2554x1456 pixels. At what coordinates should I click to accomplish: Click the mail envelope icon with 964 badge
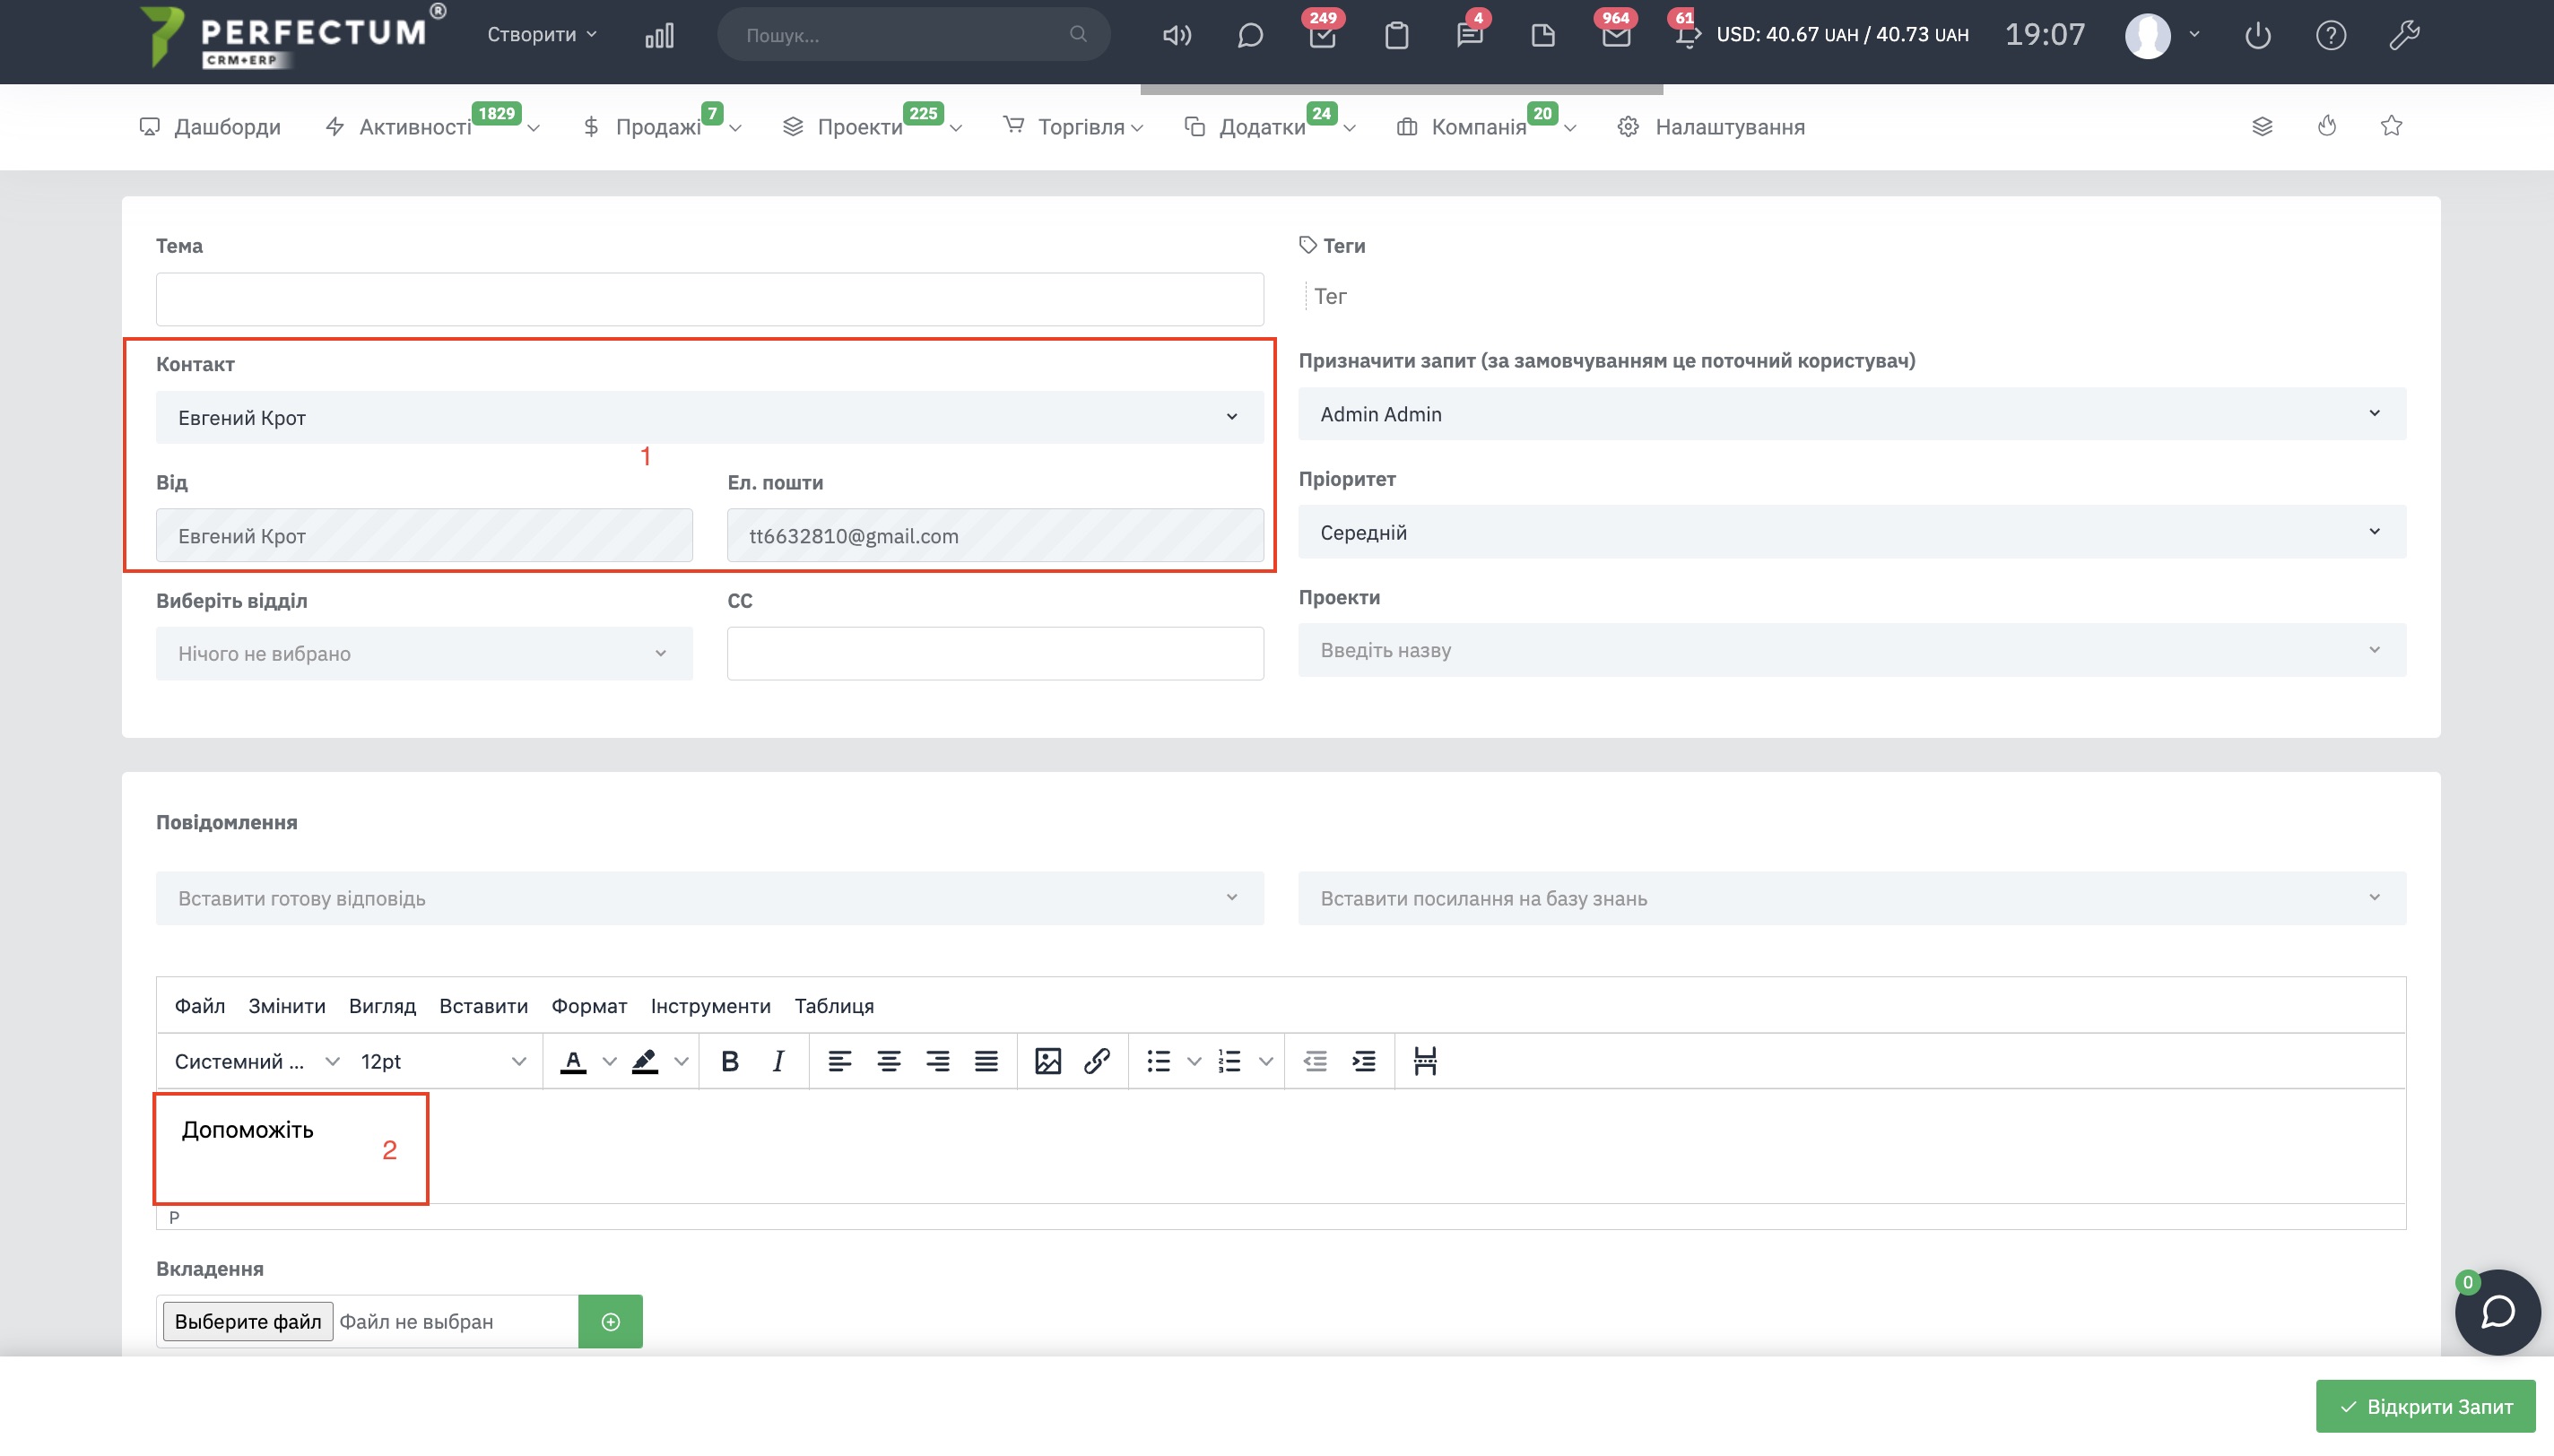click(1615, 36)
